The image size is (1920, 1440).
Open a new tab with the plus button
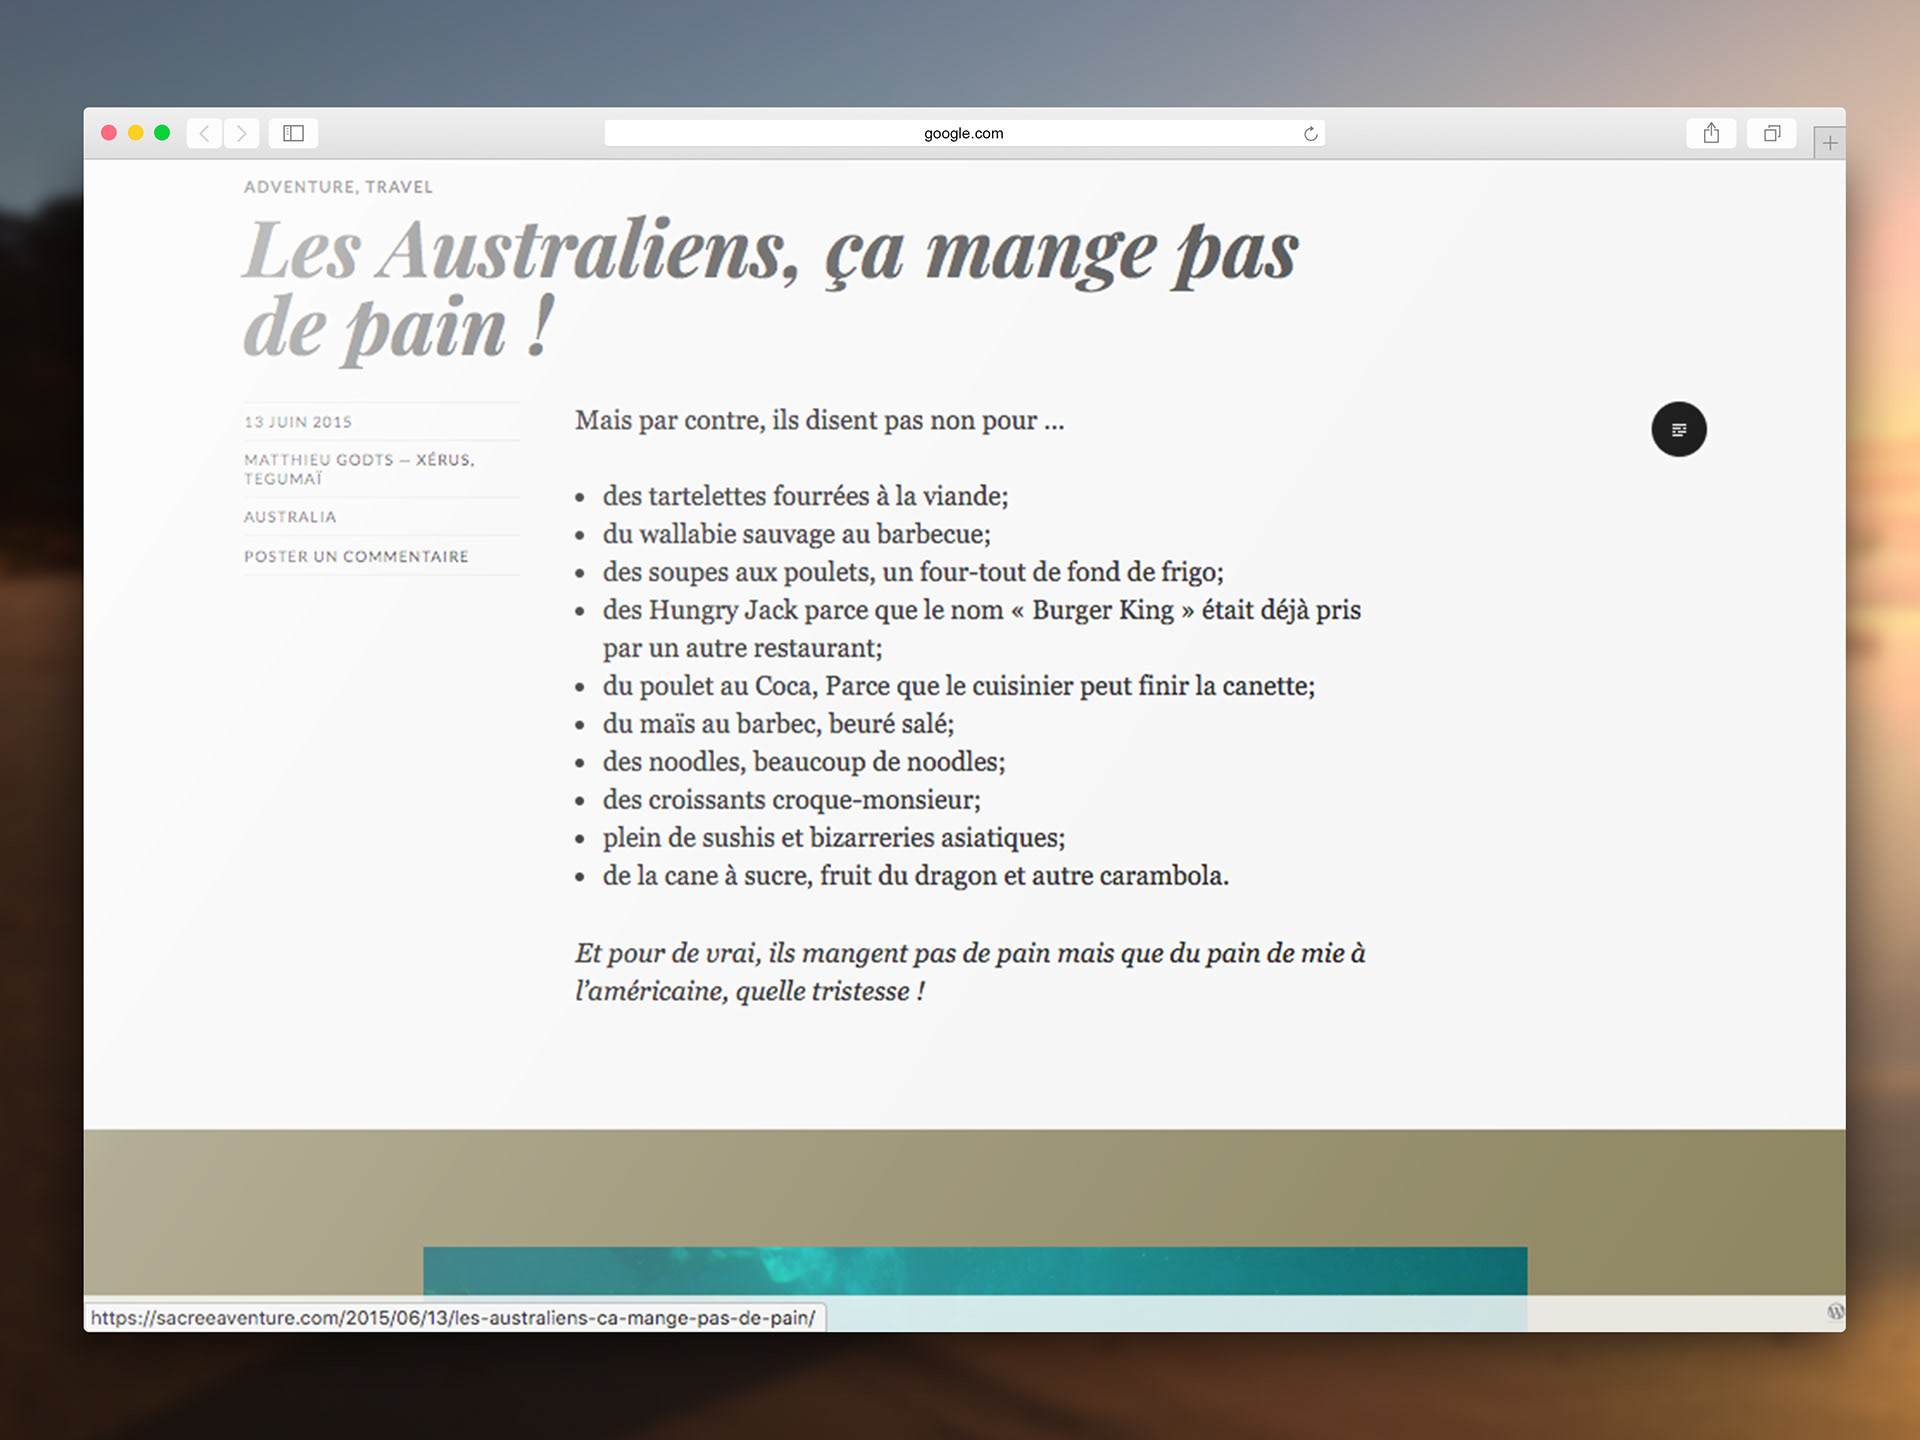coord(1829,143)
